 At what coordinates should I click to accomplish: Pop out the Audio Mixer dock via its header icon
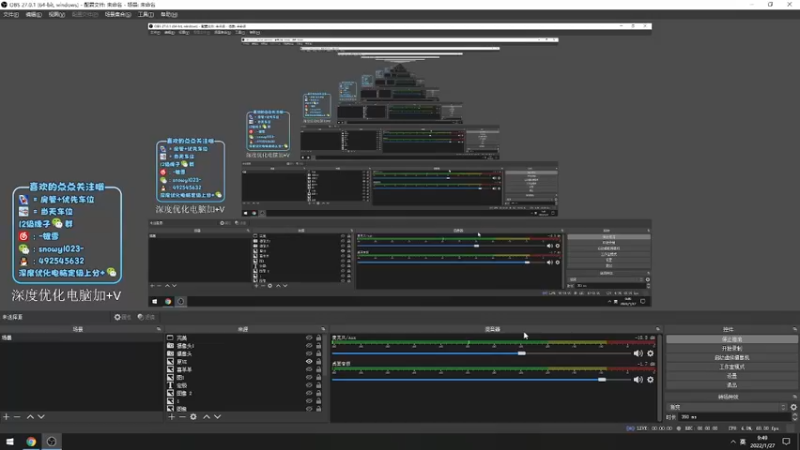658,329
